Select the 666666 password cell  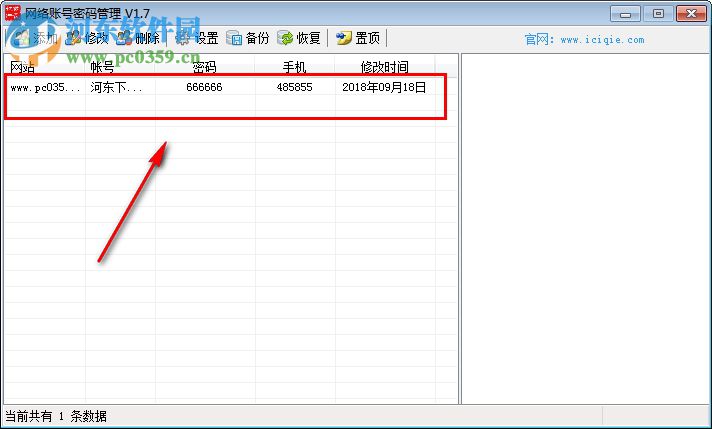point(204,87)
